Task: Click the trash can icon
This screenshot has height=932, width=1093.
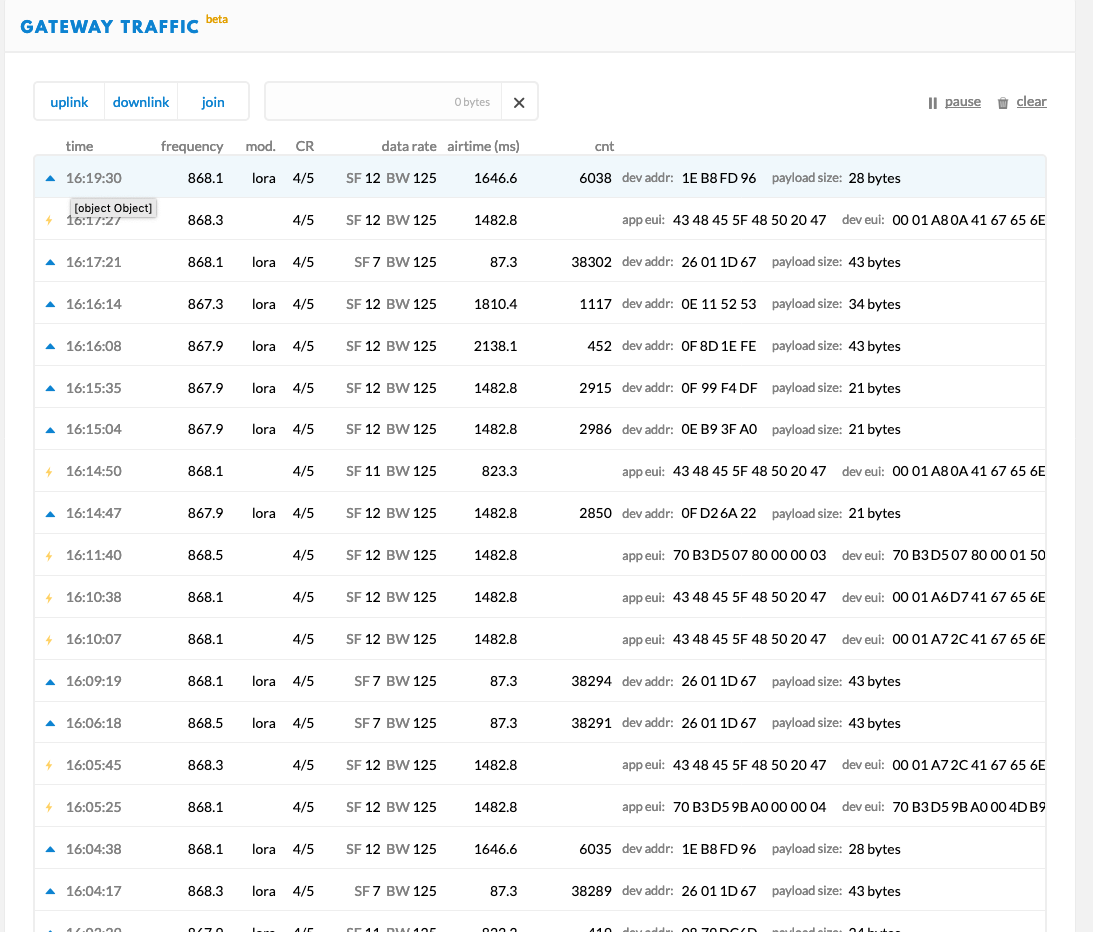Action: 1003,103
